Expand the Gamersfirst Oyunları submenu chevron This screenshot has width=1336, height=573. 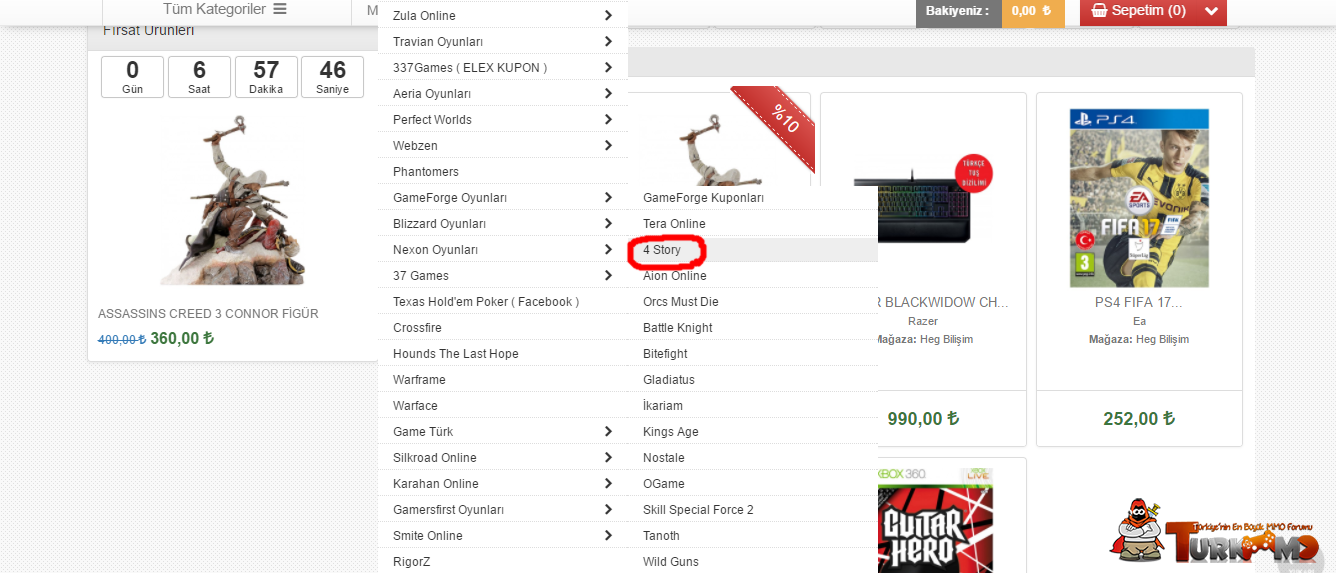click(x=609, y=509)
